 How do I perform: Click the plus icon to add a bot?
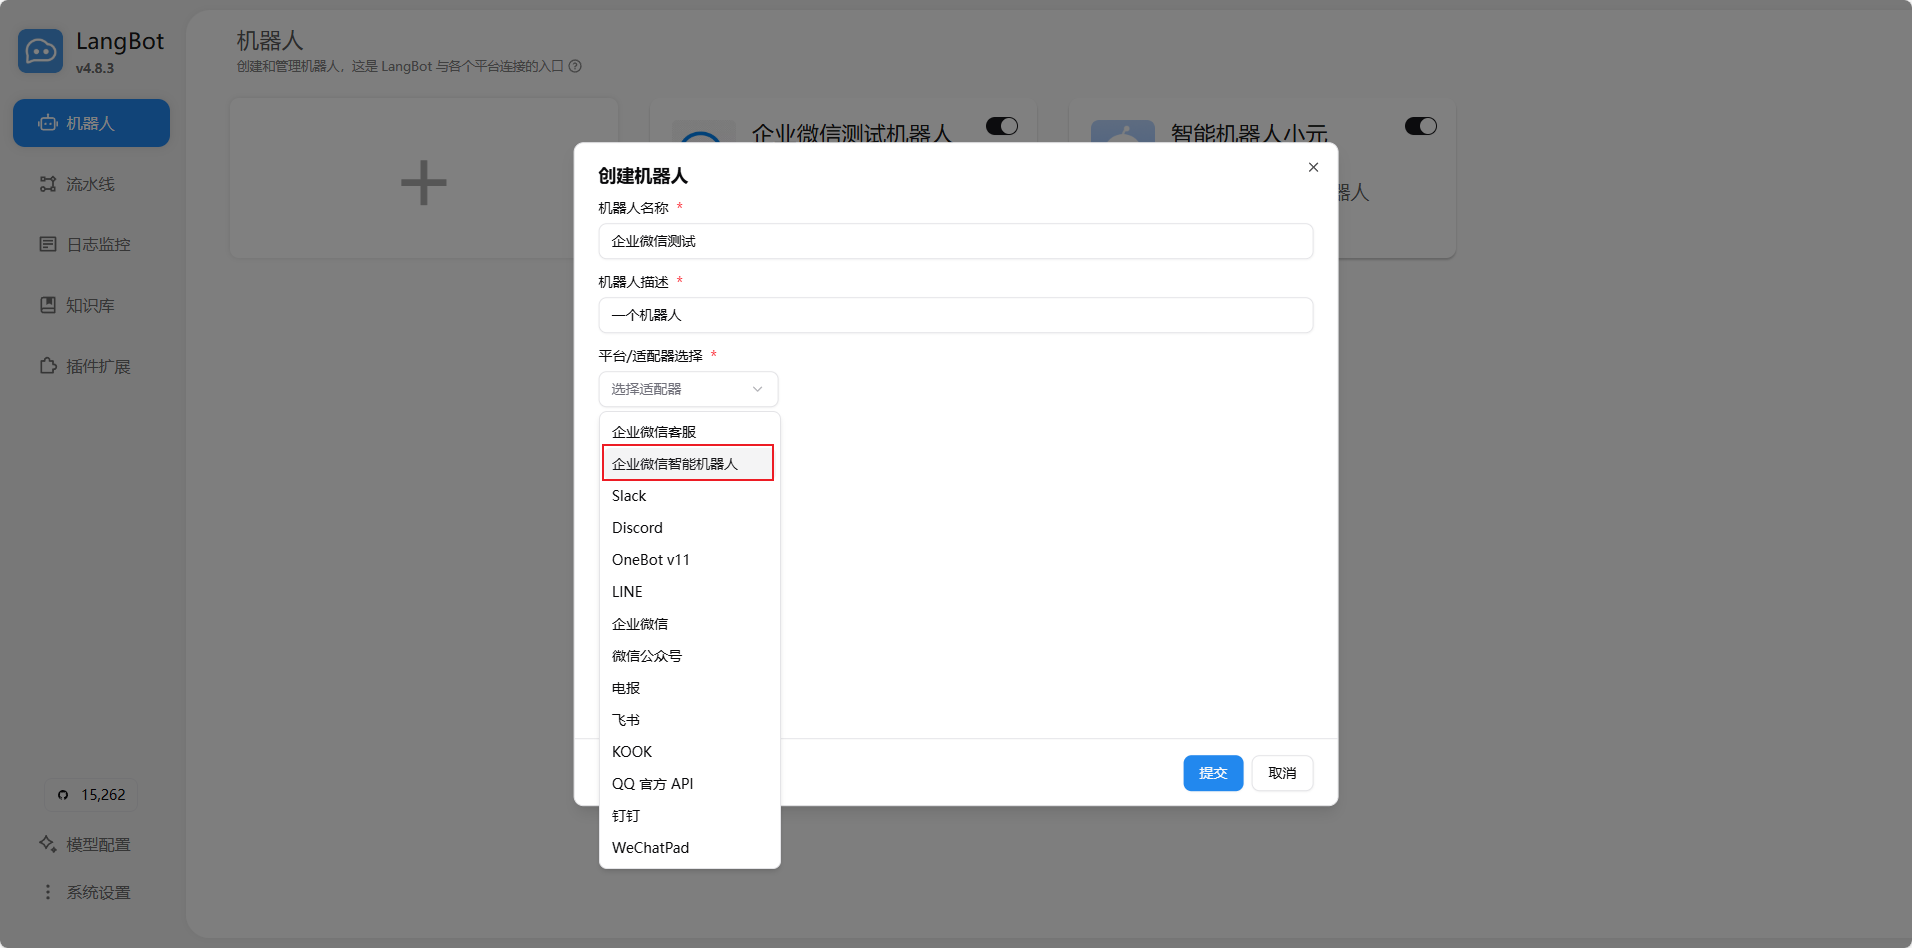pos(424,183)
